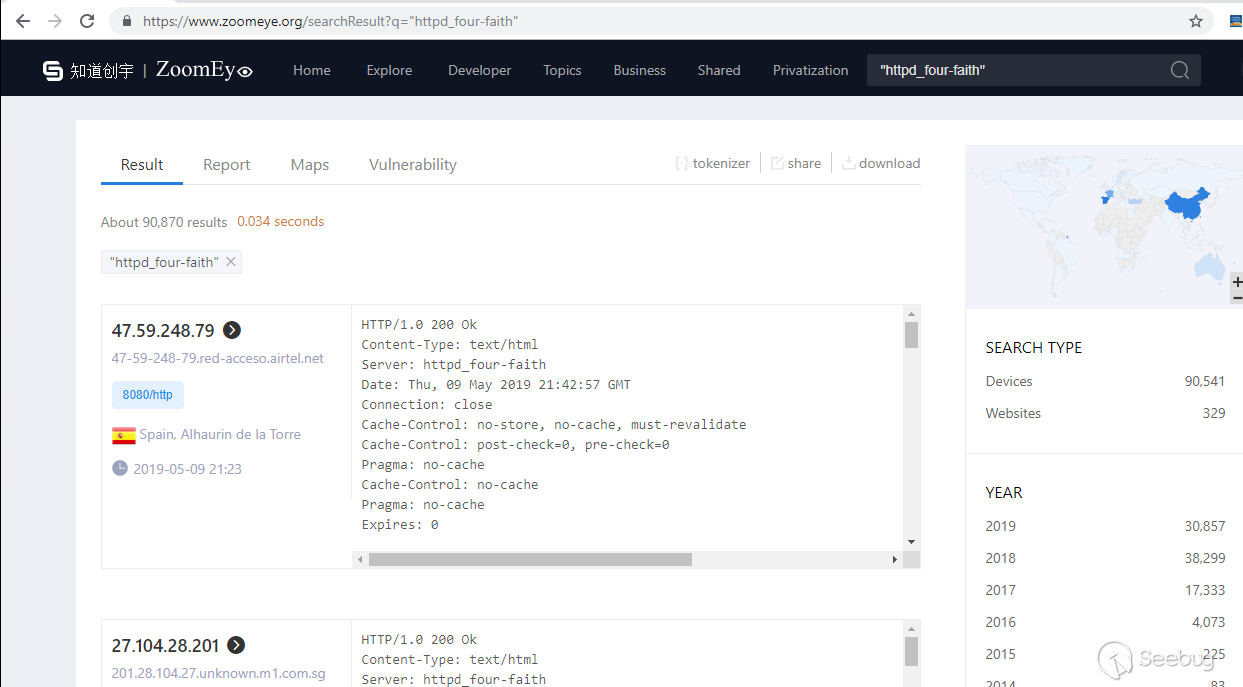View site info via the padlock icon
This screenshot has height=687, width=1243.
point(127,21)
